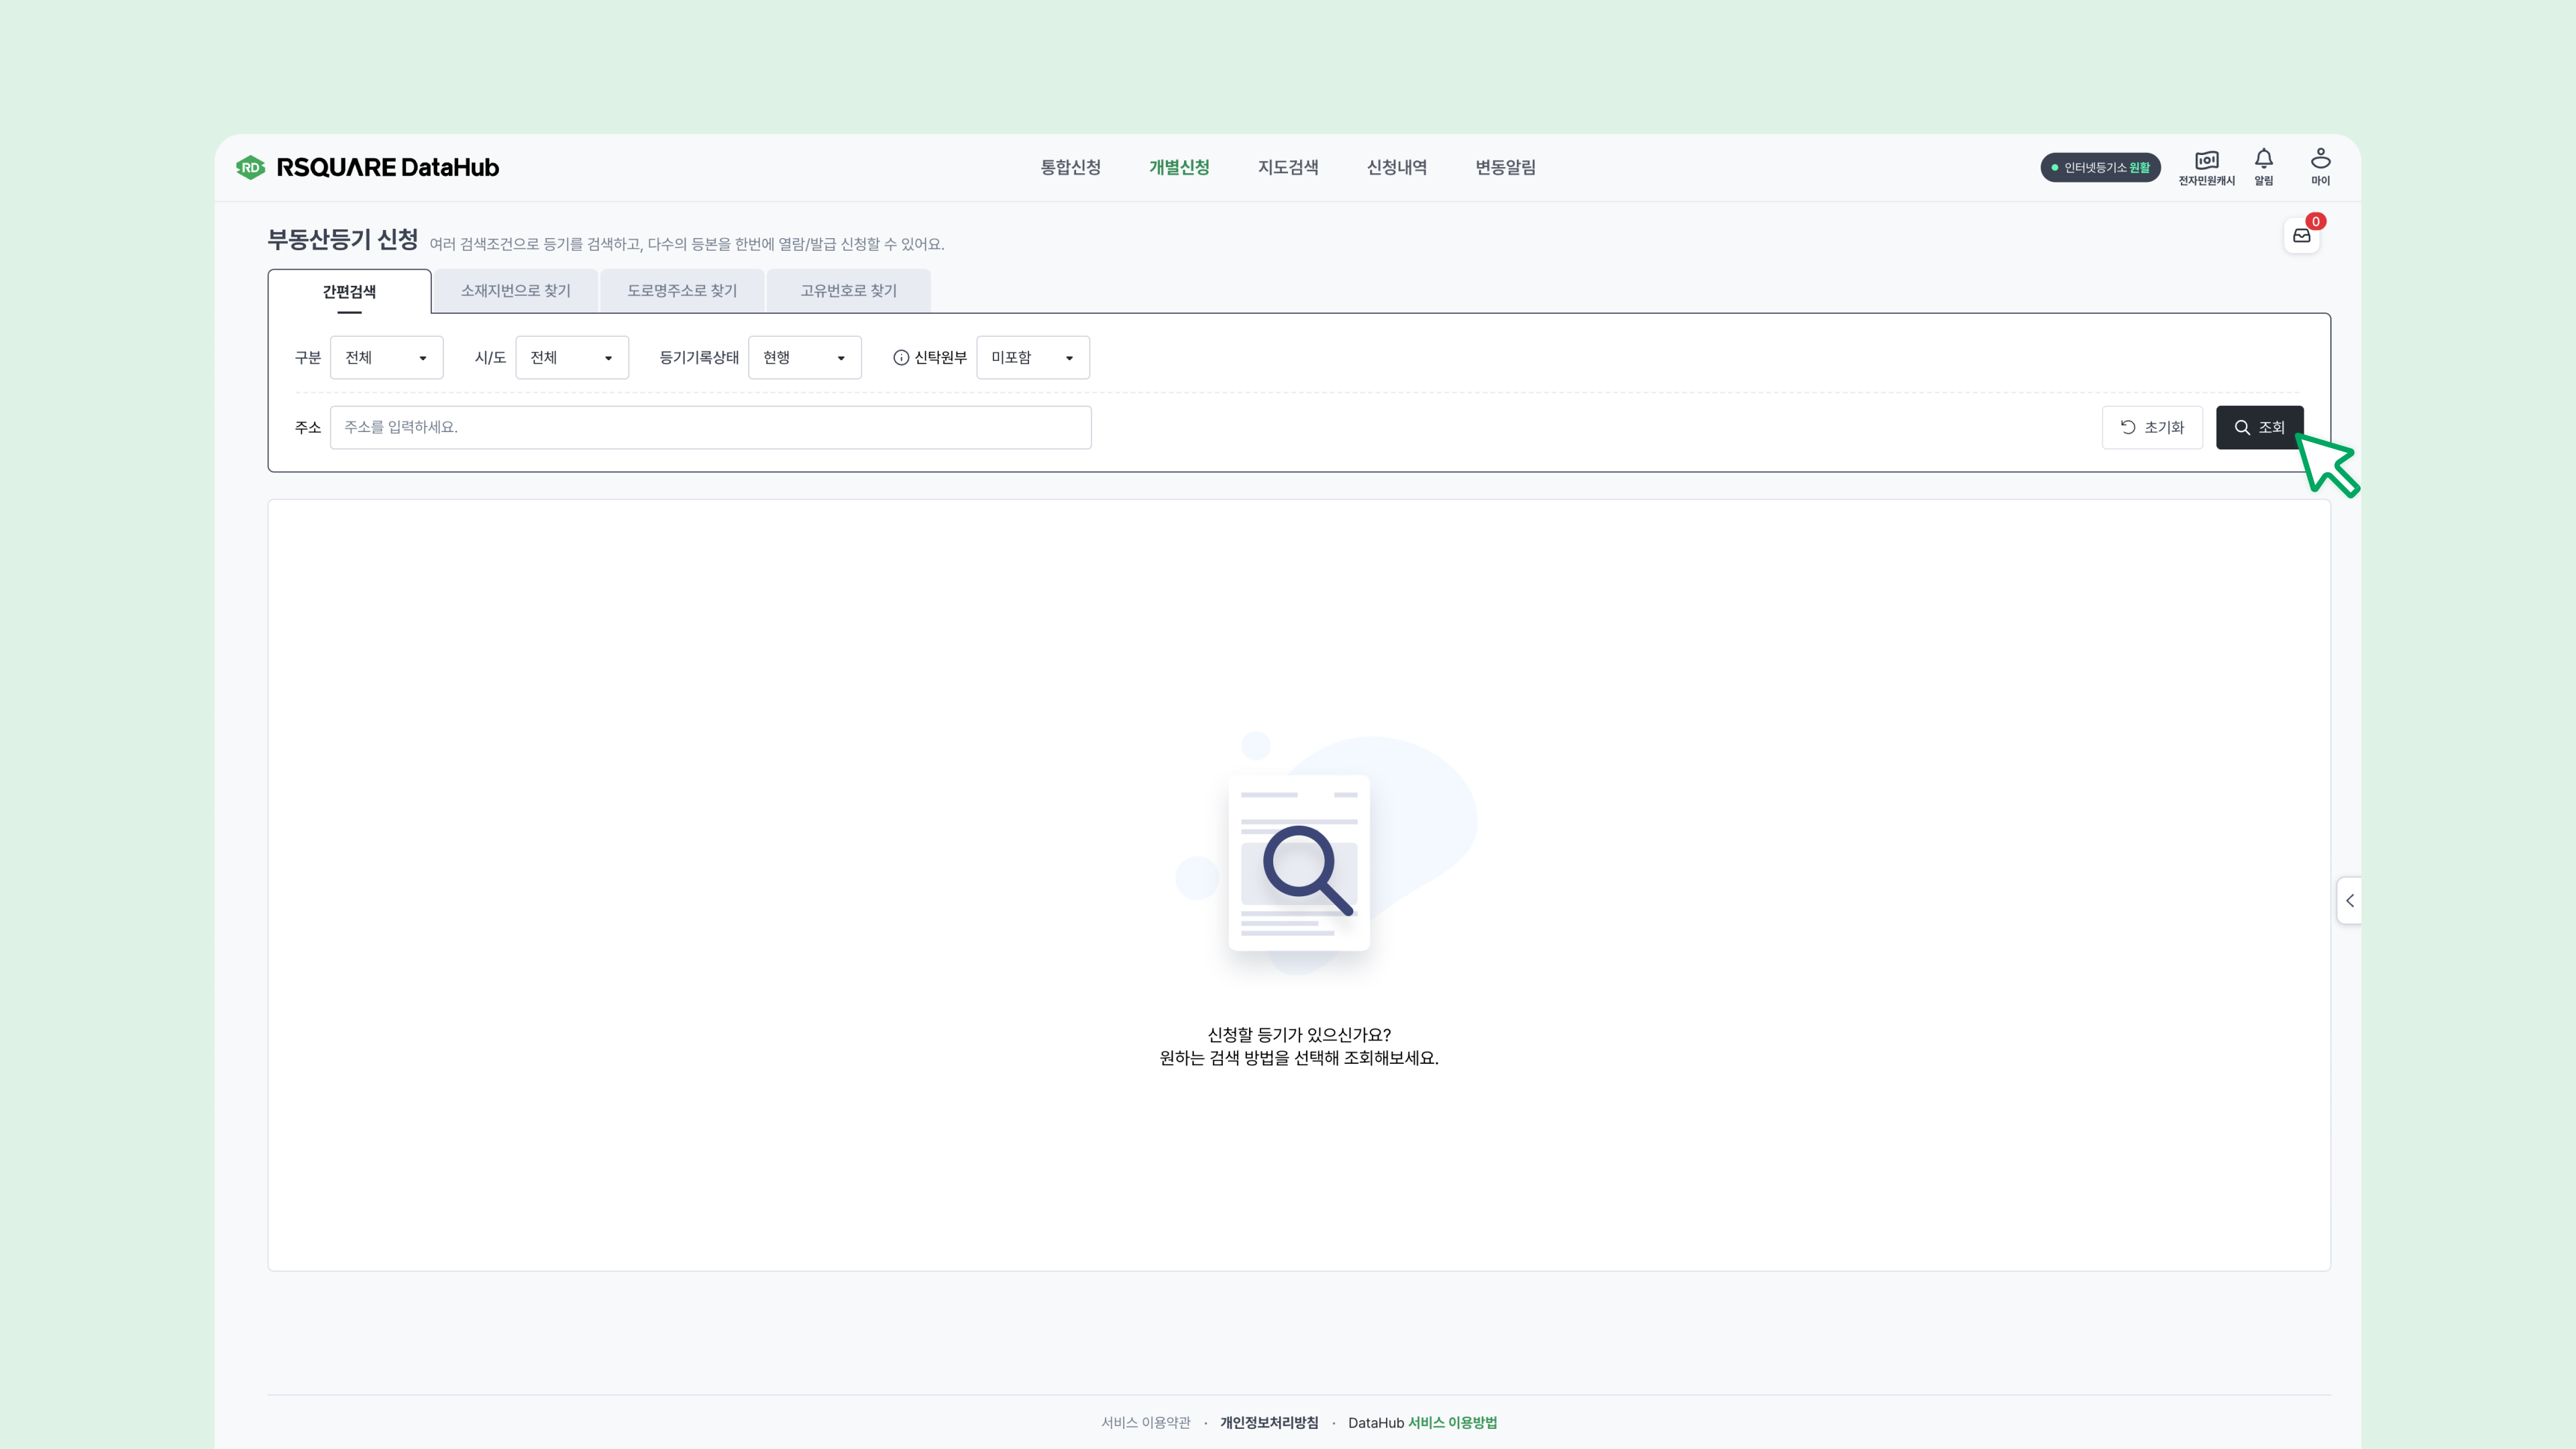Select the 고유번호로 찾기 tab
Viewport: 2576px width, 1449px height.
point(848,291)
